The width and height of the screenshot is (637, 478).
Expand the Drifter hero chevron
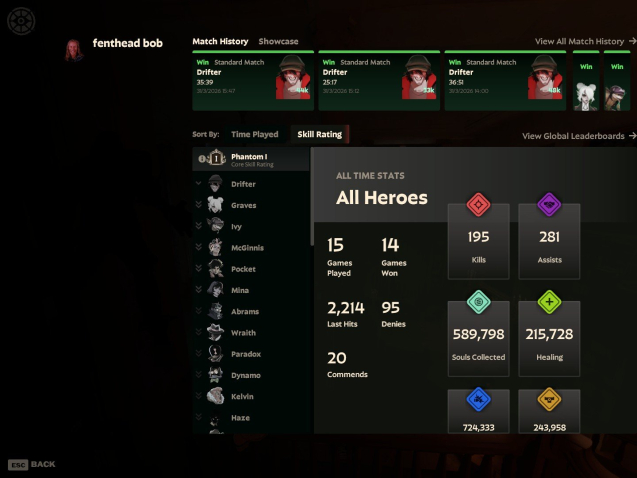(199, 183)
